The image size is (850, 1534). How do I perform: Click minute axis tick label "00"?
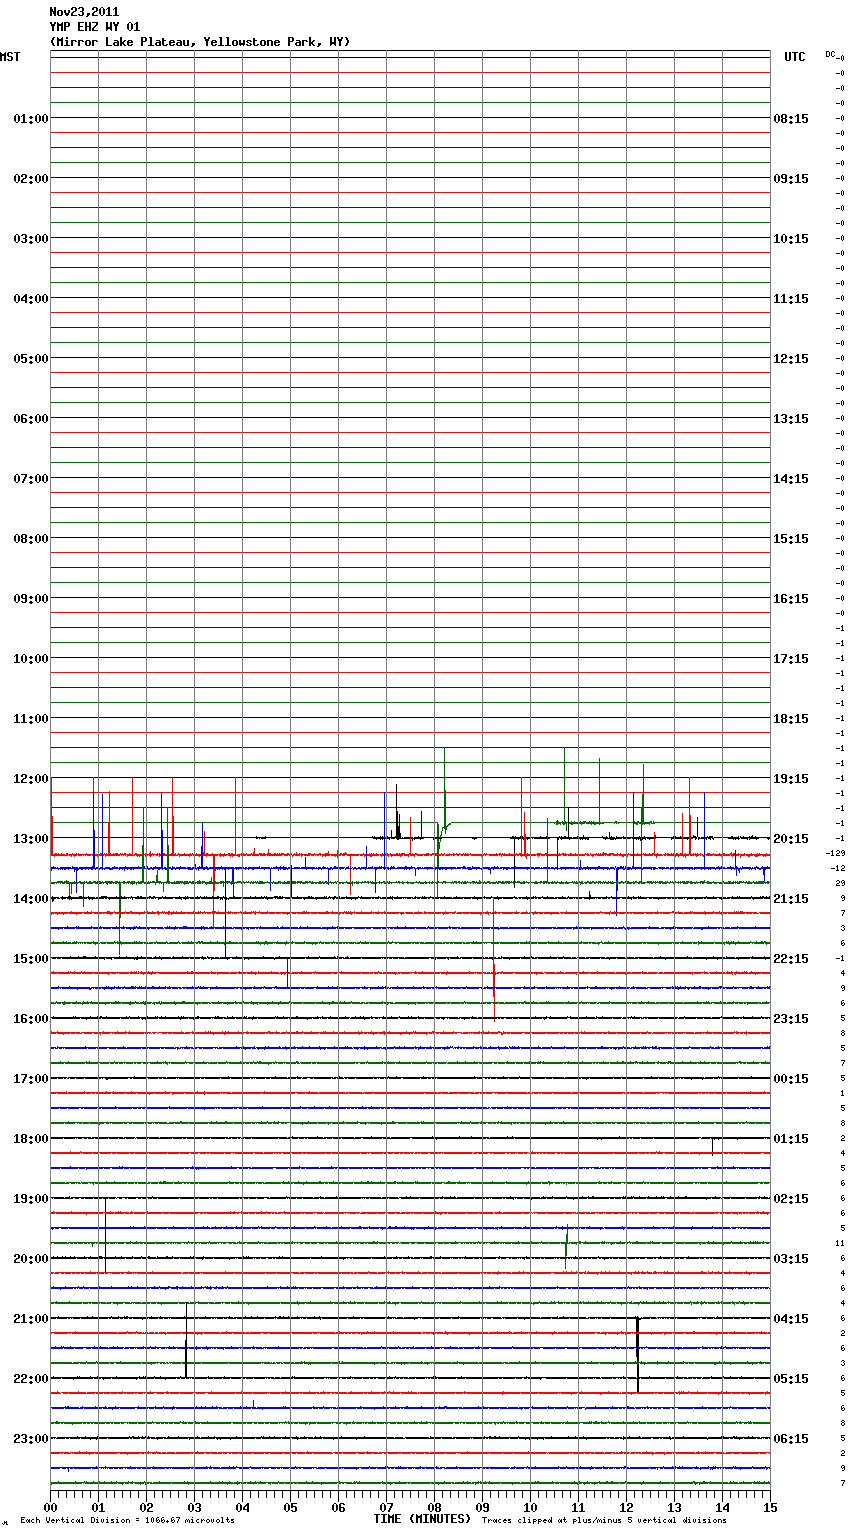pyautogui.click(x=51, y=1507)
